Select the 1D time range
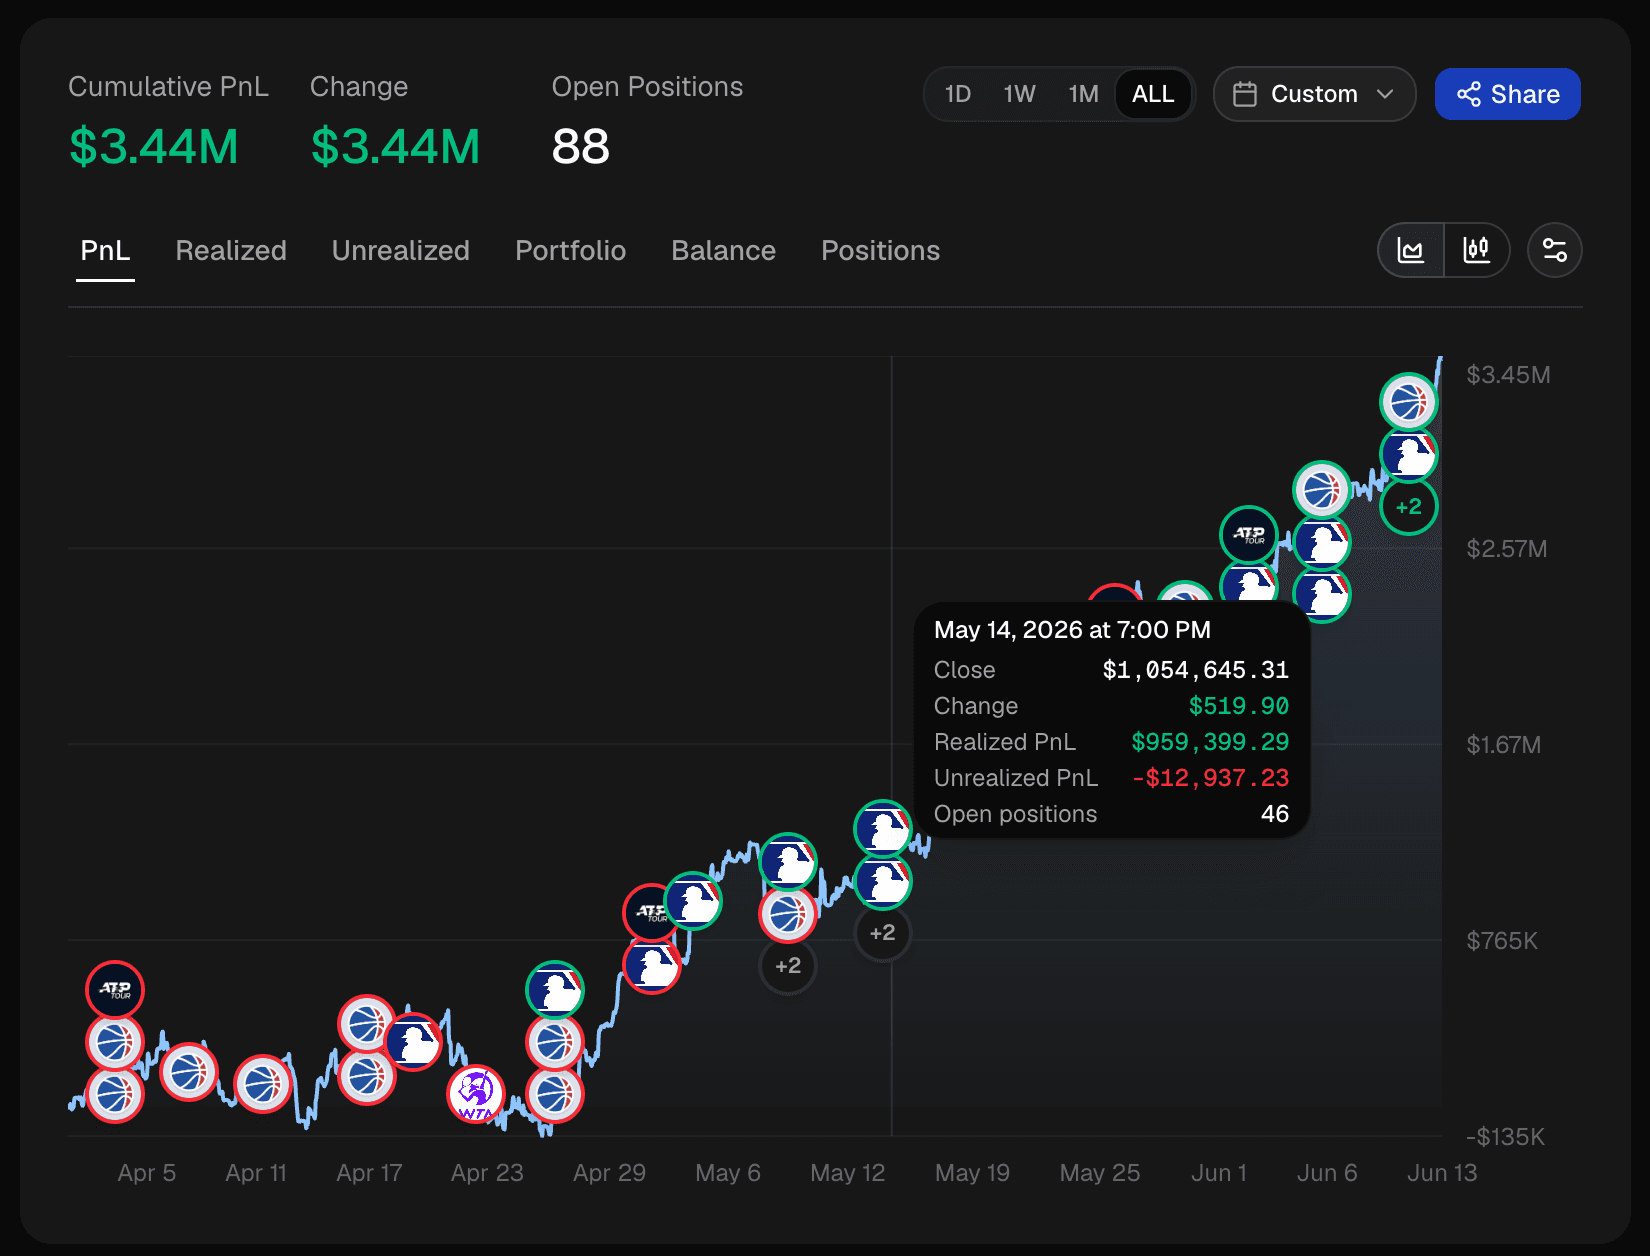The width and height of the screenshot is (1650, 1256). 958,94
